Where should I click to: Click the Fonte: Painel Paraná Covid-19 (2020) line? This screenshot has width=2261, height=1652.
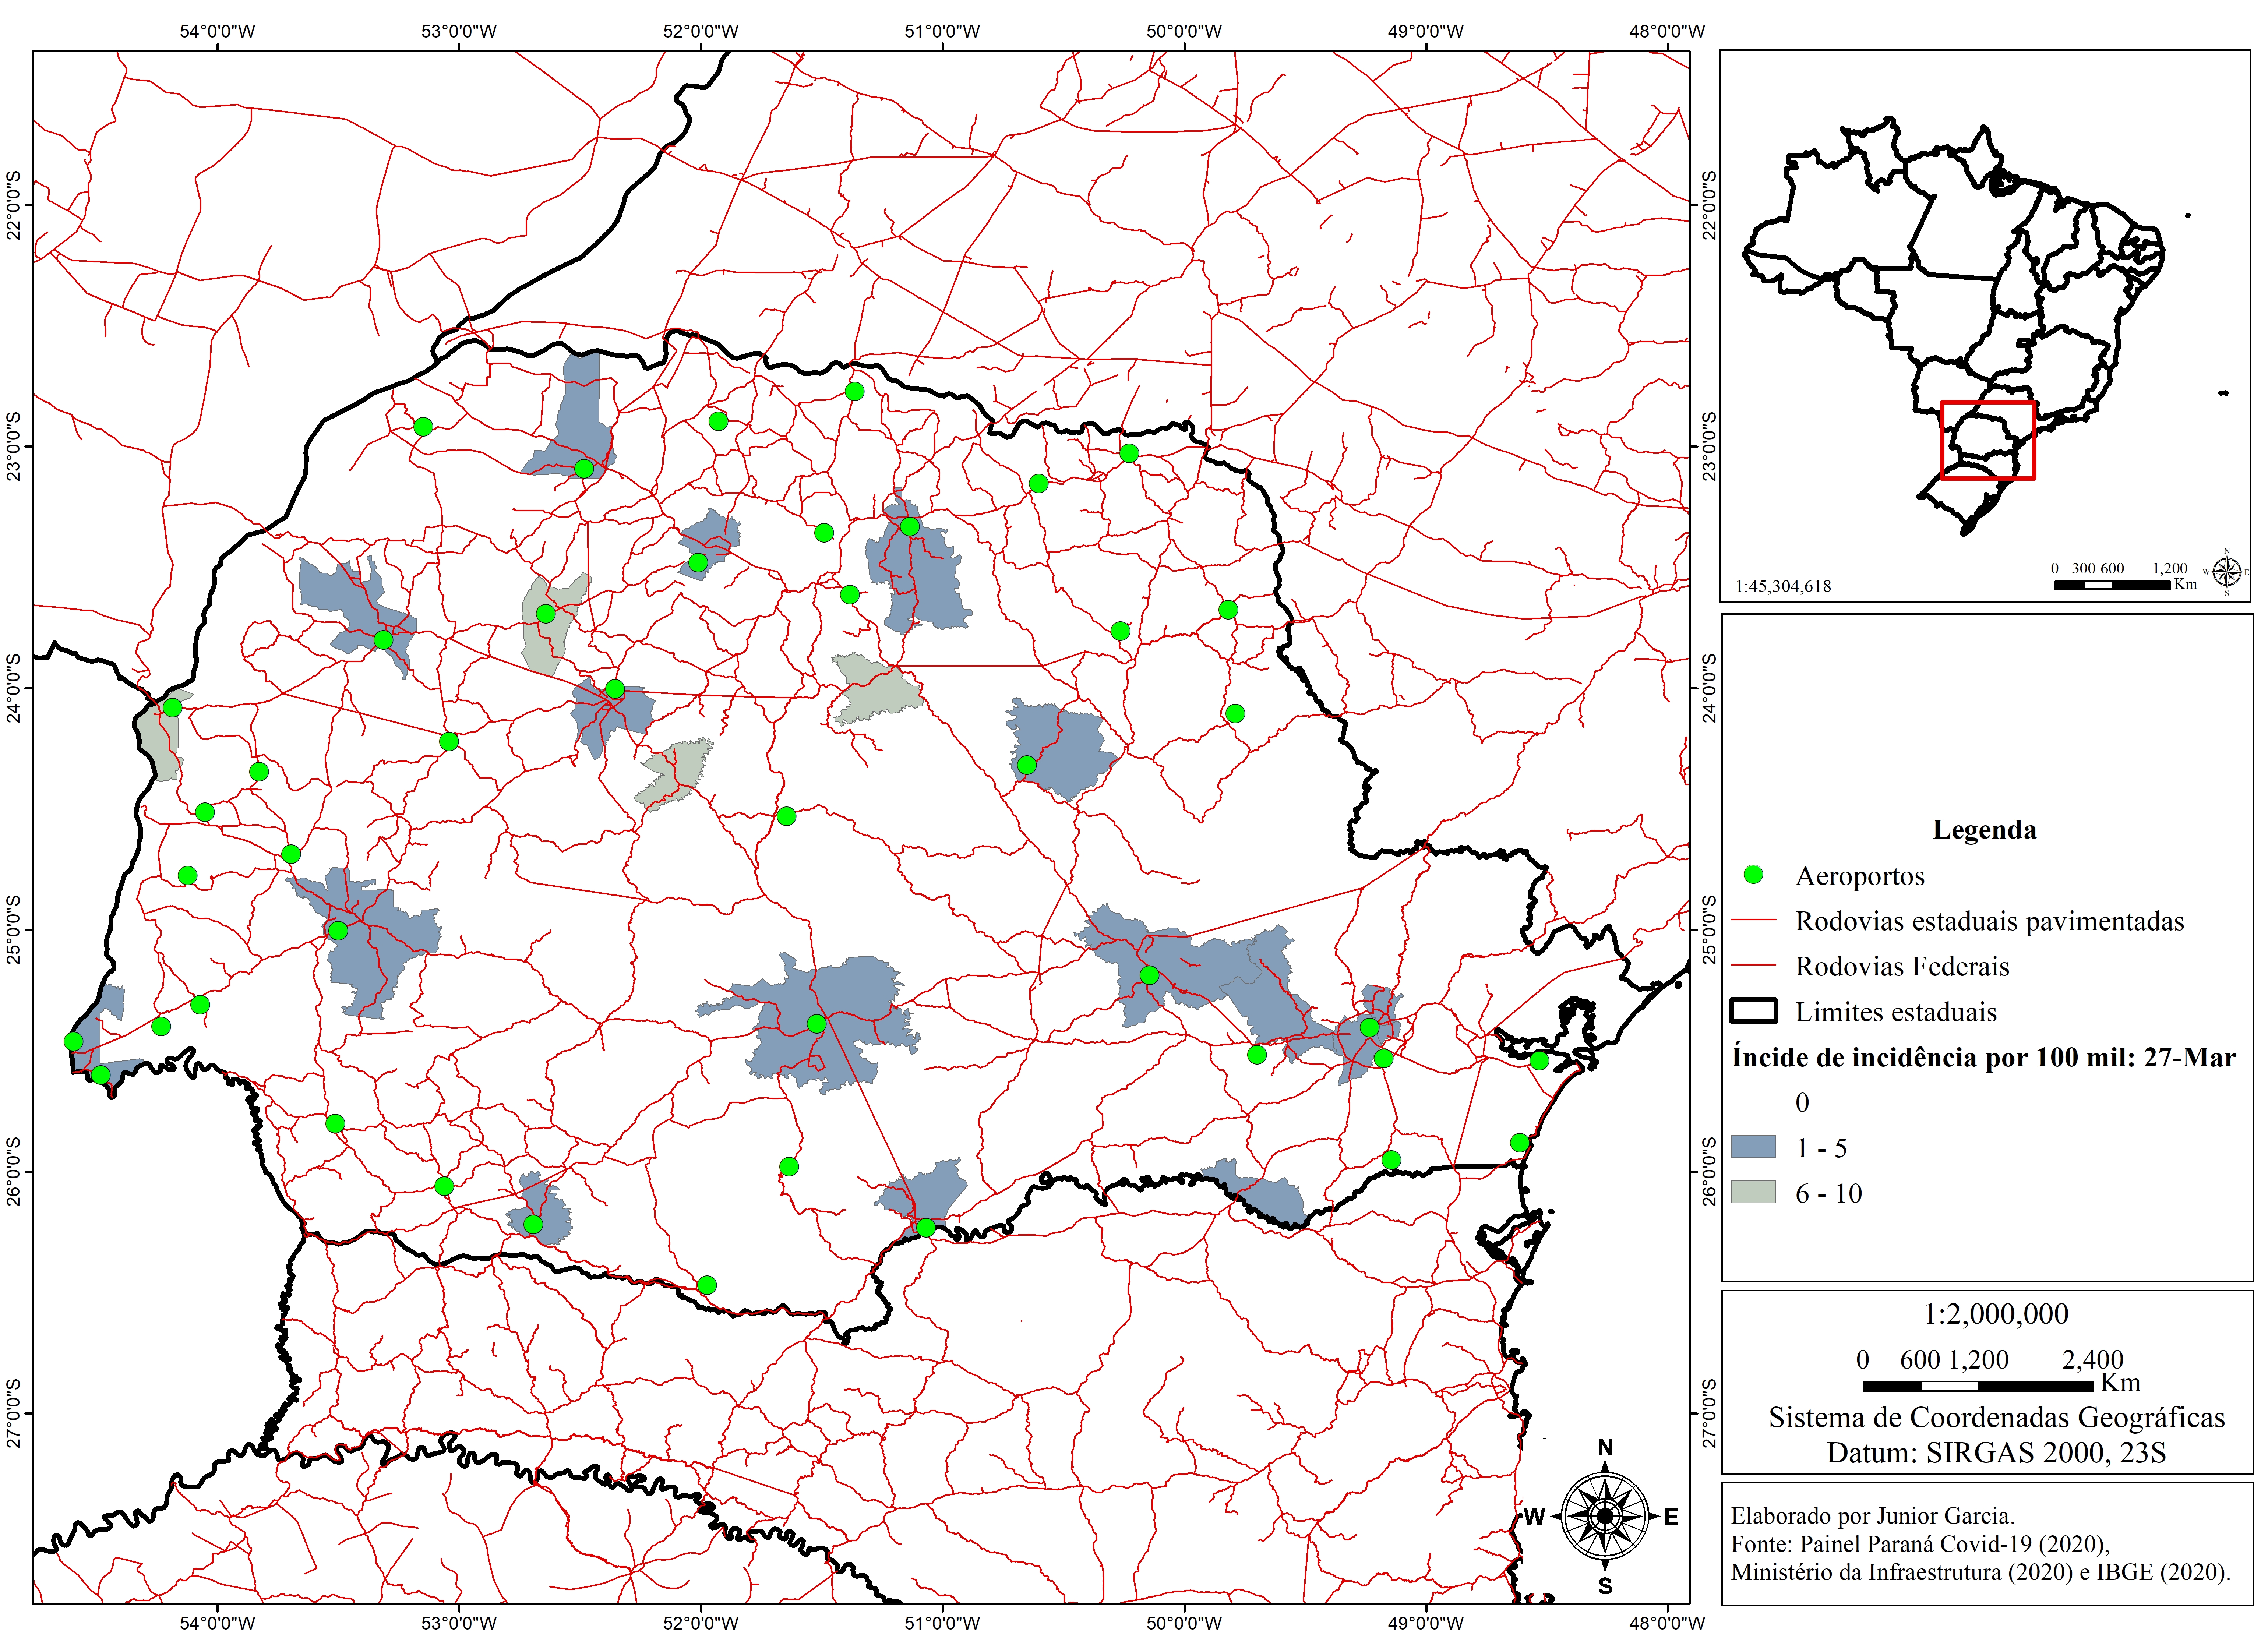[x=1921, y=1544]
